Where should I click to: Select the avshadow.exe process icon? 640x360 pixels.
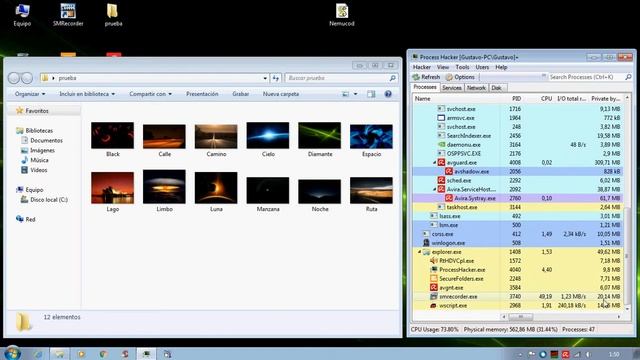(x=449, y=171)
